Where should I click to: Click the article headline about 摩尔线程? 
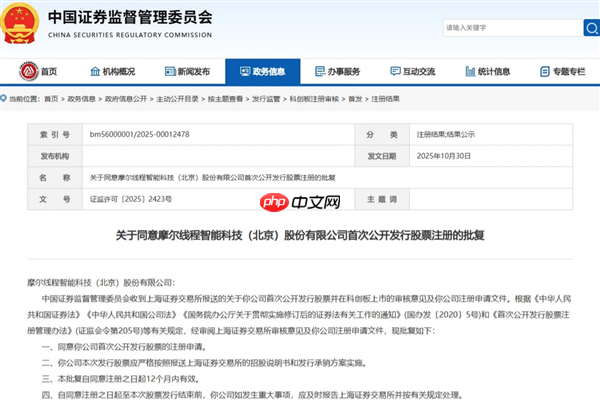[x=300, y=235]
